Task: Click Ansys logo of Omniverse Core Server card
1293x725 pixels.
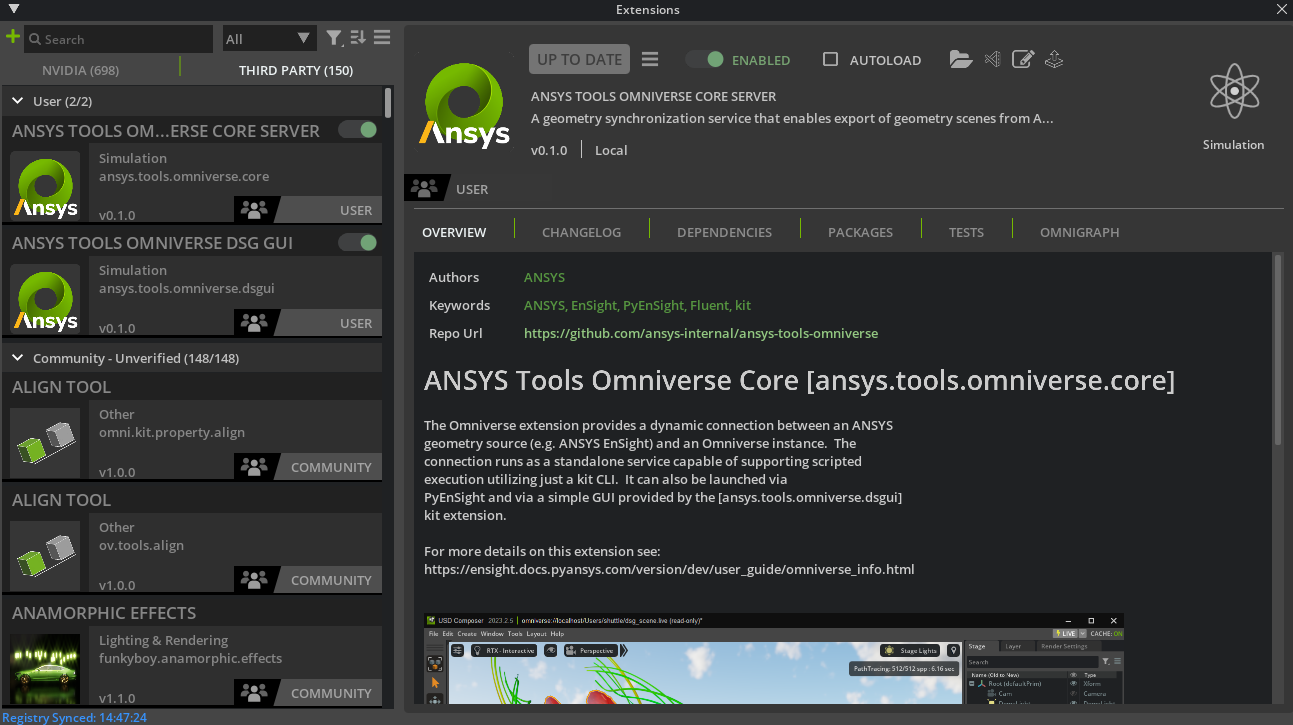Action: click(46, 186)
